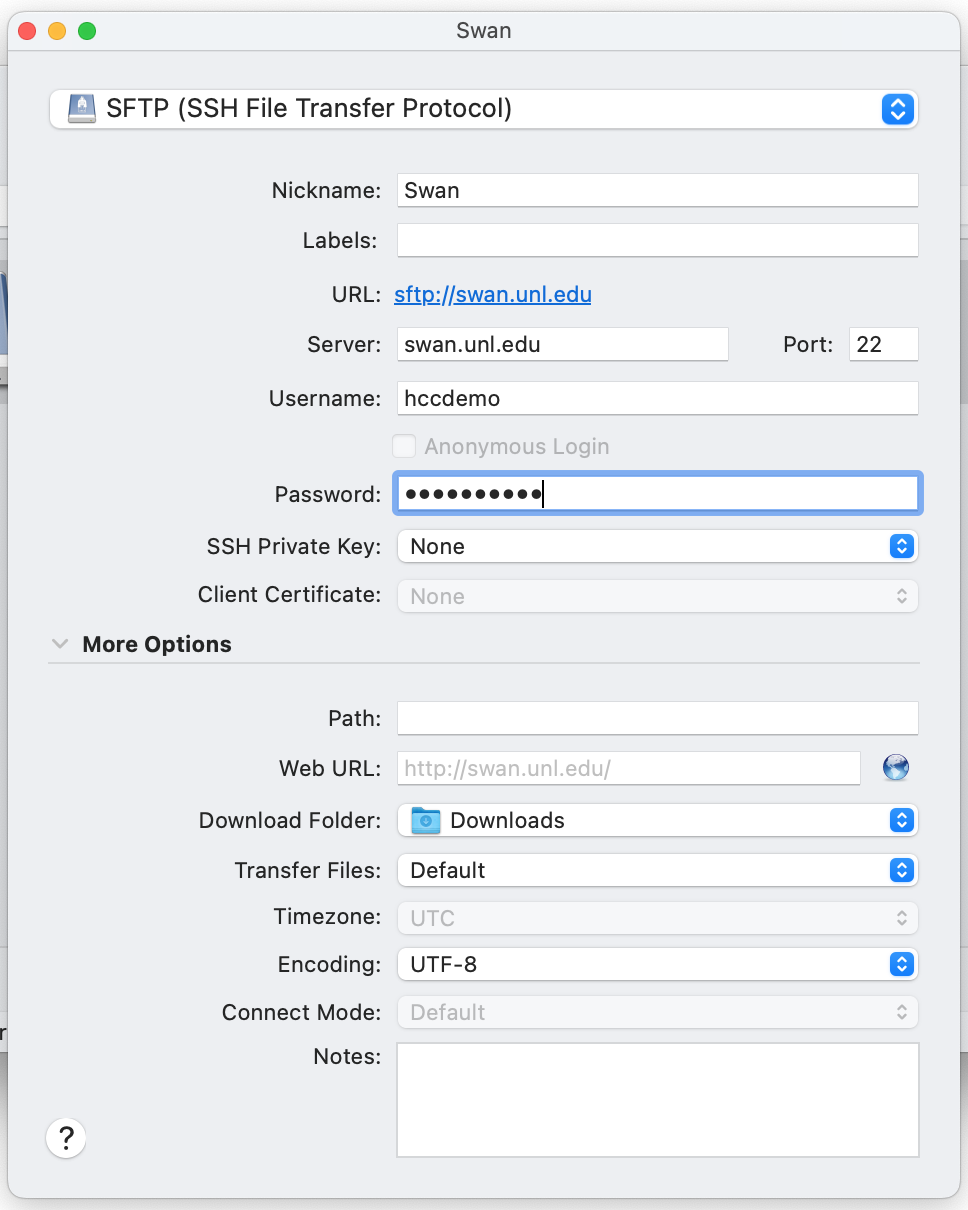The width and height of the screenshot is (968, 1210).
Task: Click the Username field with hccdemo
Action: pos(656,398)
